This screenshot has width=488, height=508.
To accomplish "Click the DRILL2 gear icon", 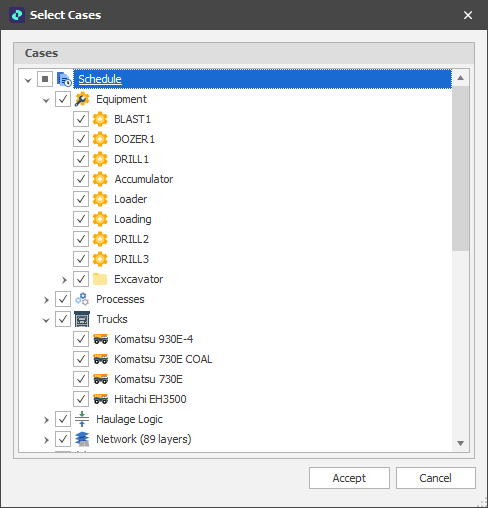I will [x=100, y=239].
